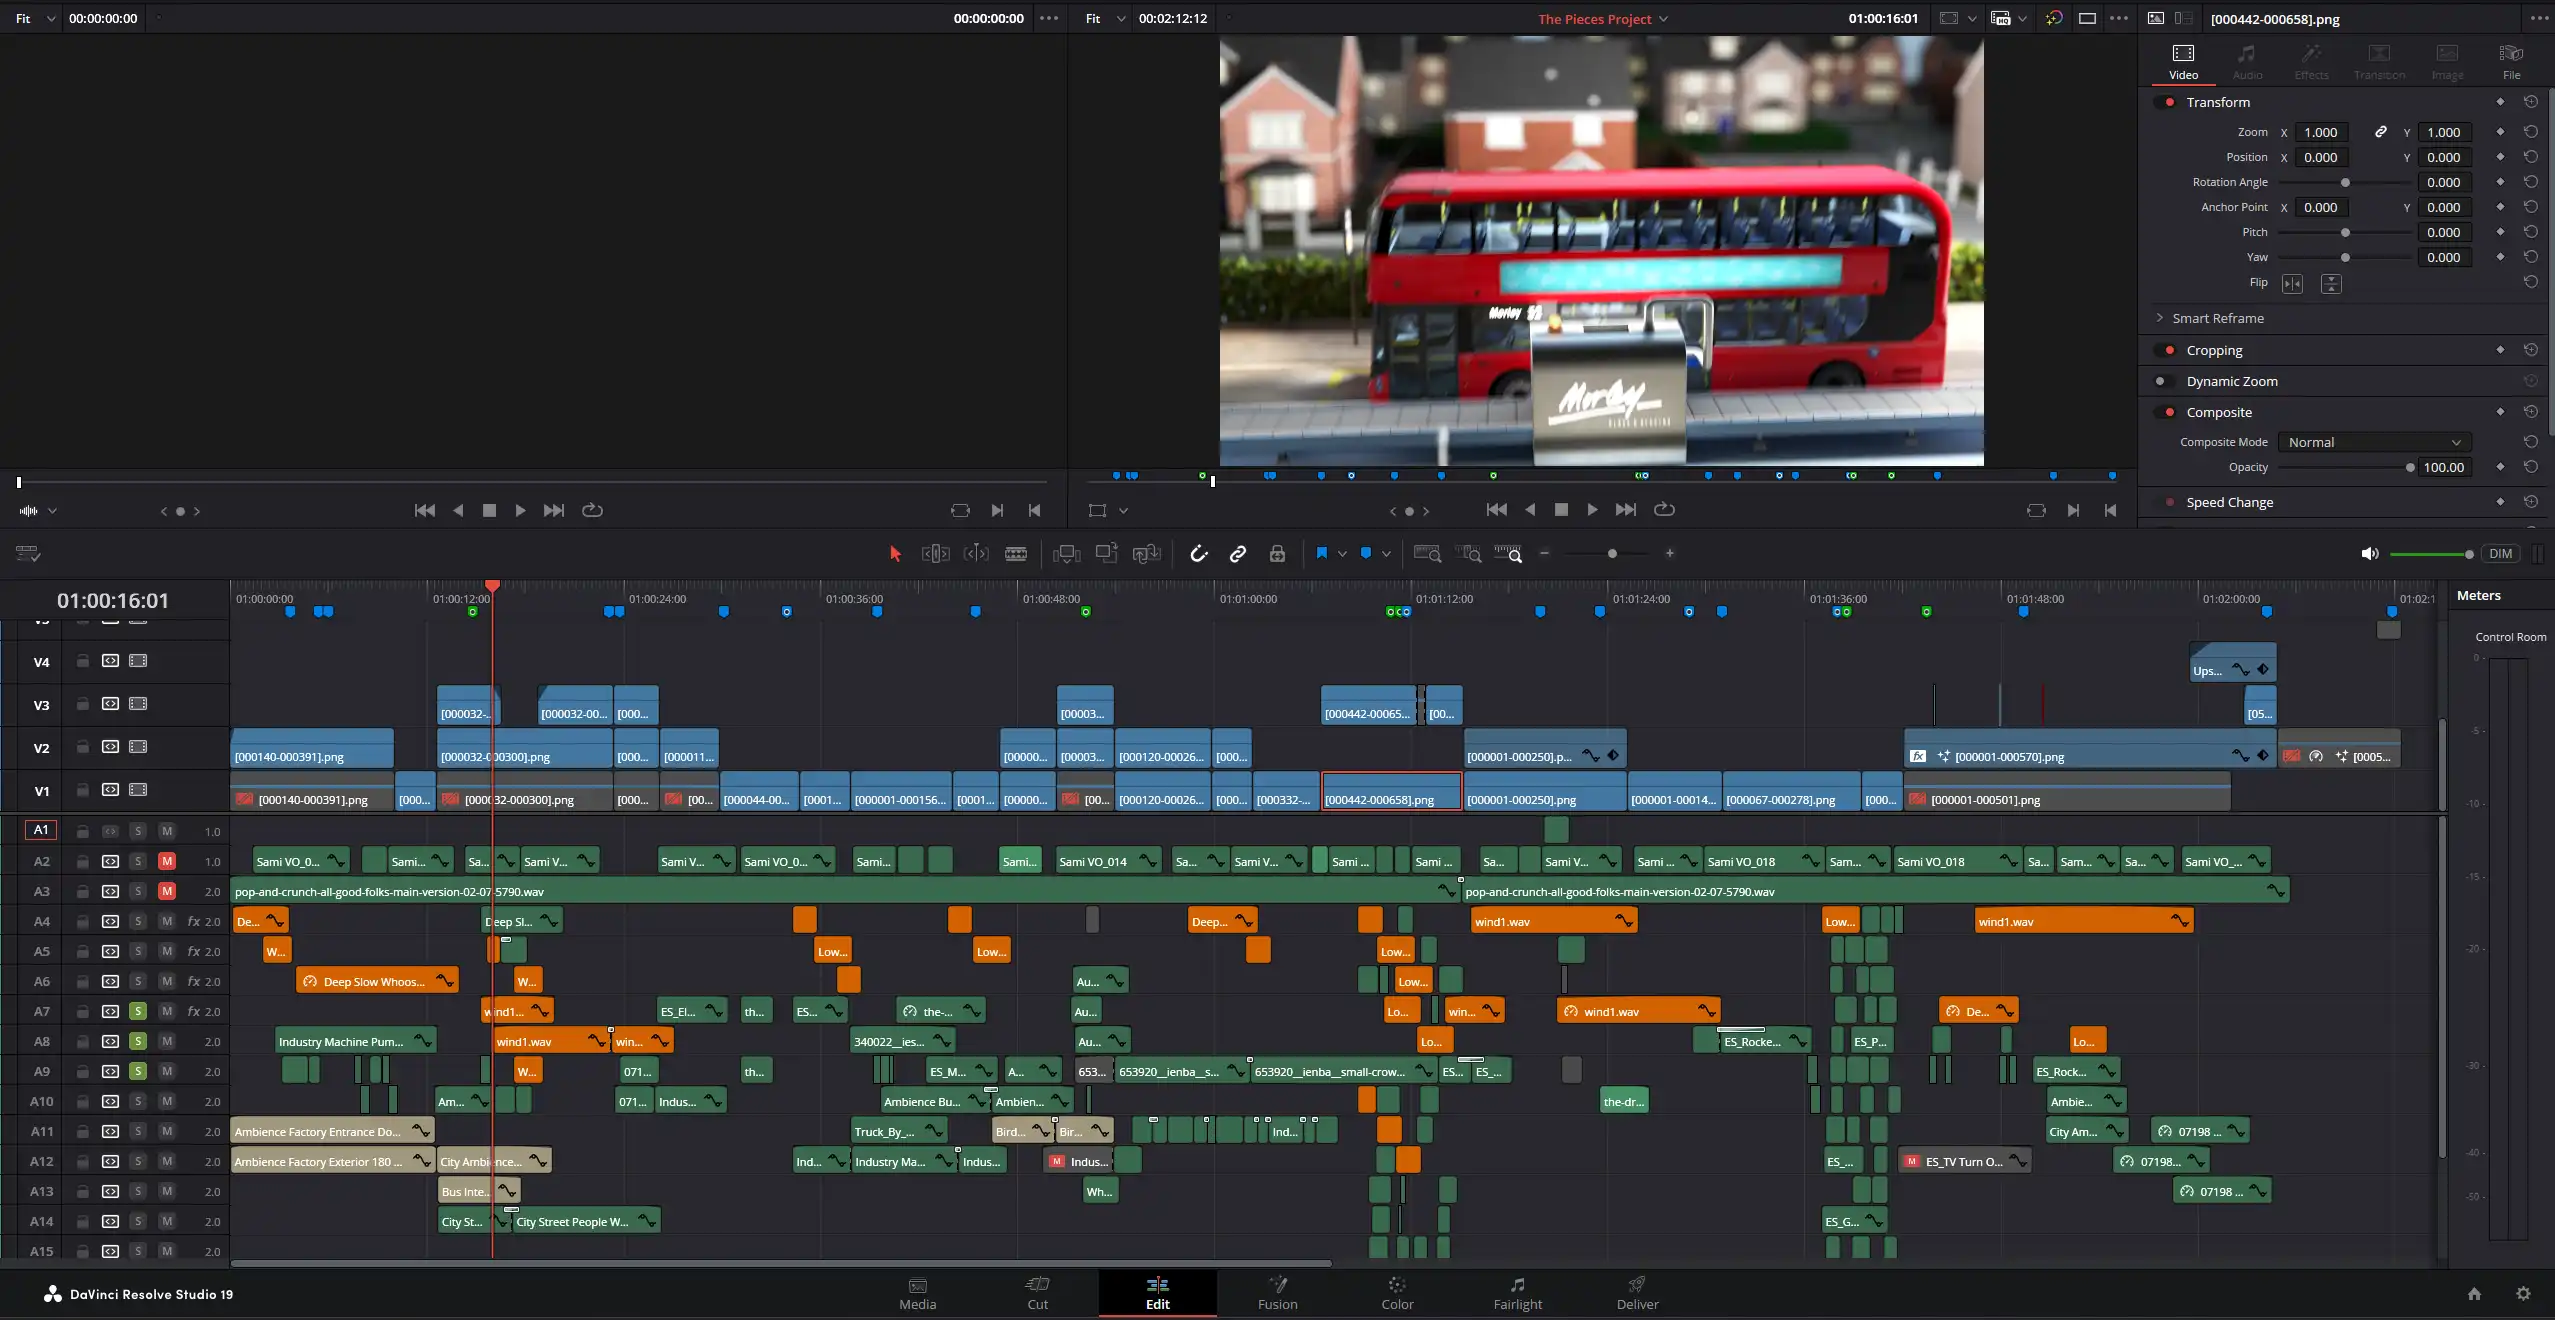This screenshot has height=1320, width=2555.
Task: Play the timeline viewer
Action: pos(1593,510)
